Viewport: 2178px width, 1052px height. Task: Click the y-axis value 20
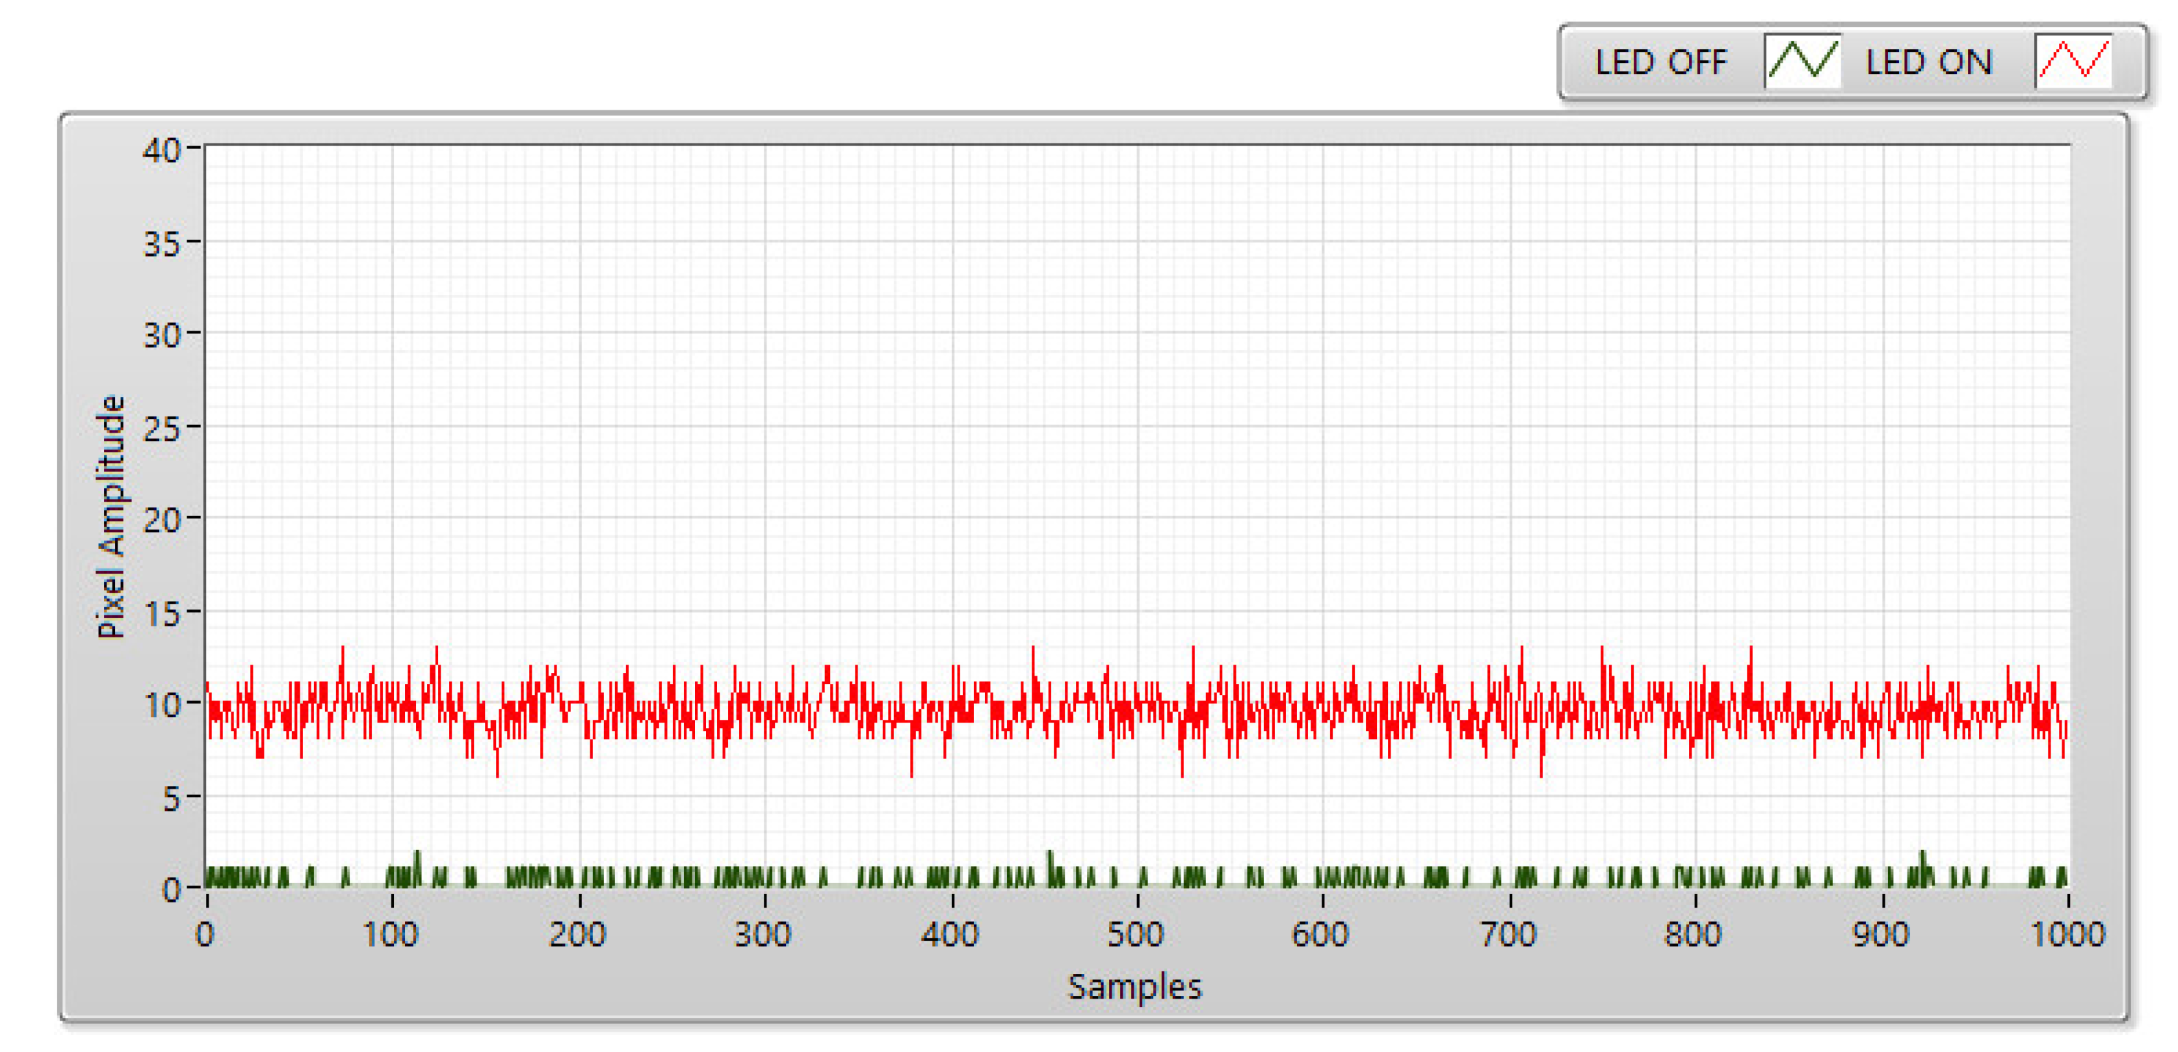[x=161, y=520]
